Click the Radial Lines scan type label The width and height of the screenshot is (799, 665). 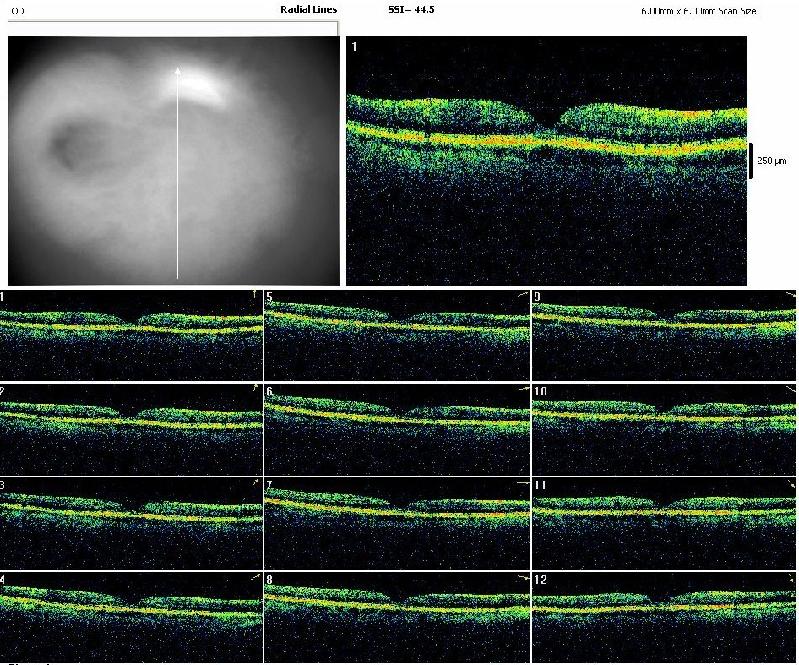click(309, 10)
